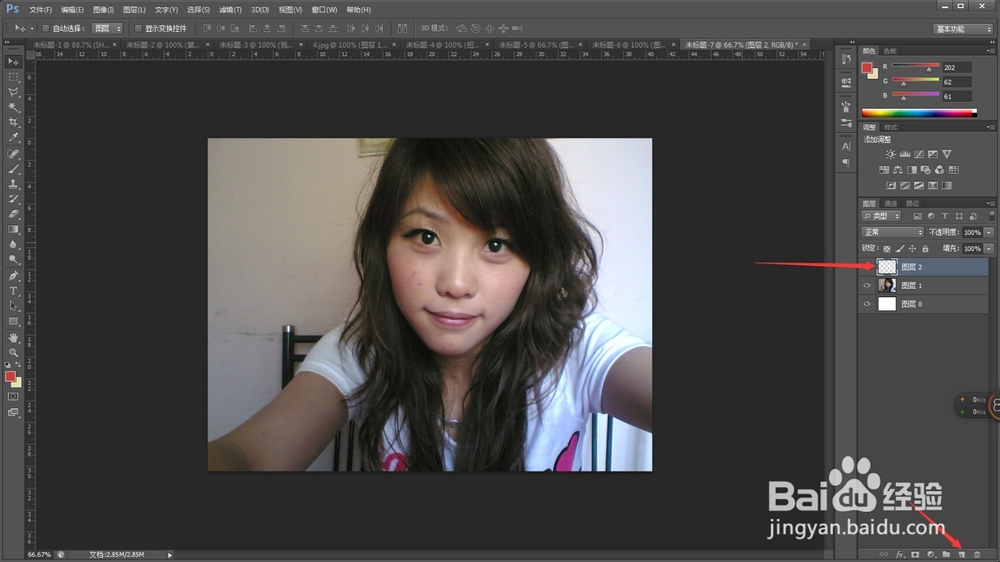Select the Crop tool

13,122
